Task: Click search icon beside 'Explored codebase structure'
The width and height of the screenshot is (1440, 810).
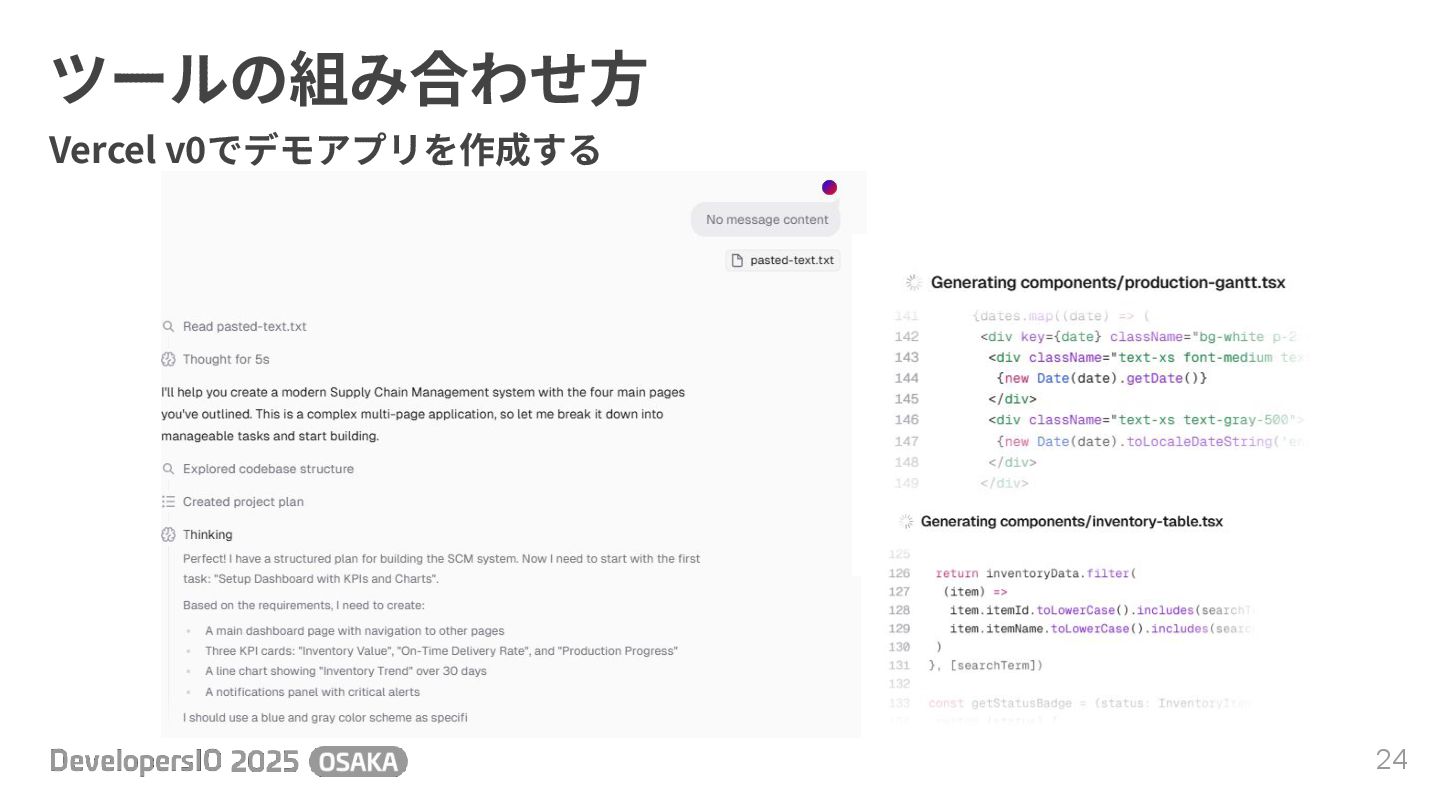Action: (x=168, y=469)
